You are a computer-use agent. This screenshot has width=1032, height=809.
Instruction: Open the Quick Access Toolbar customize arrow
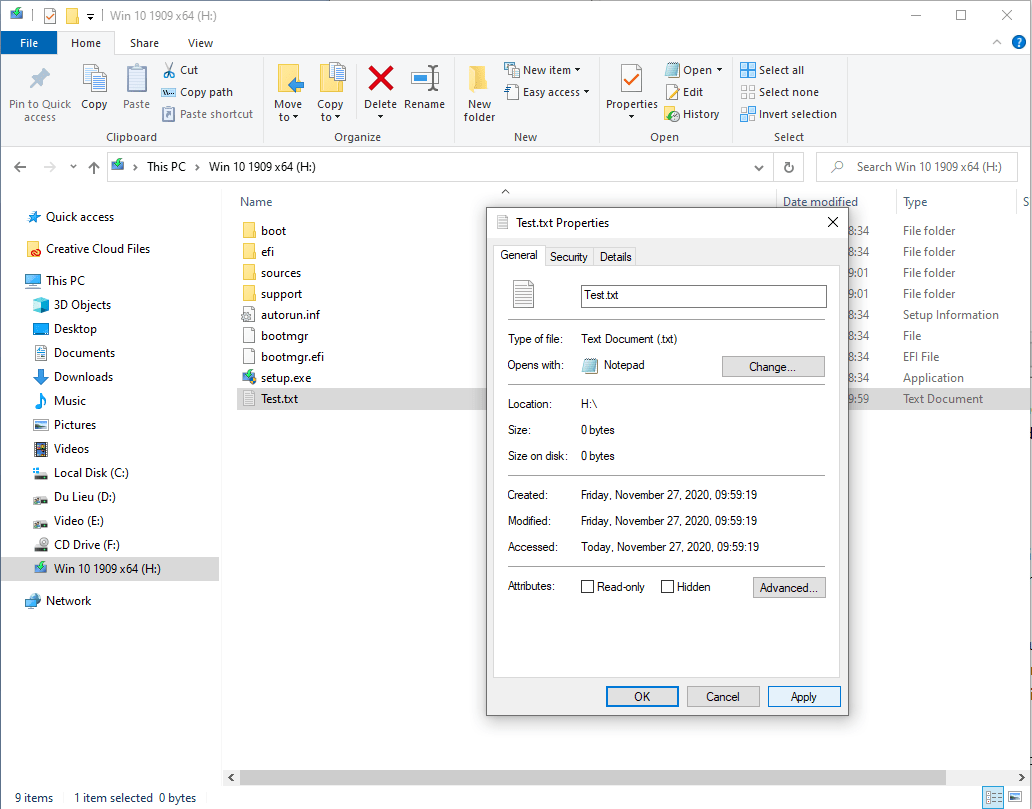pos(91,16)
